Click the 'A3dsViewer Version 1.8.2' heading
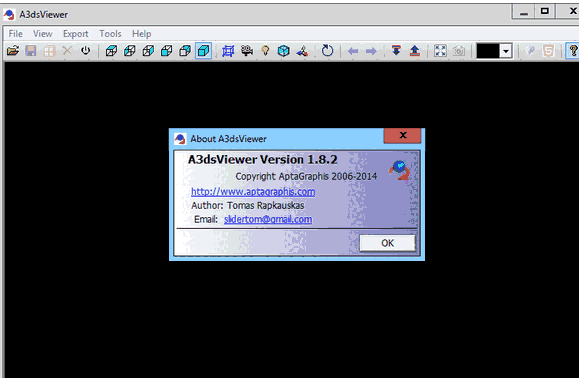The image size is (579, 378). pyautogui.click(x=263, y=159)
